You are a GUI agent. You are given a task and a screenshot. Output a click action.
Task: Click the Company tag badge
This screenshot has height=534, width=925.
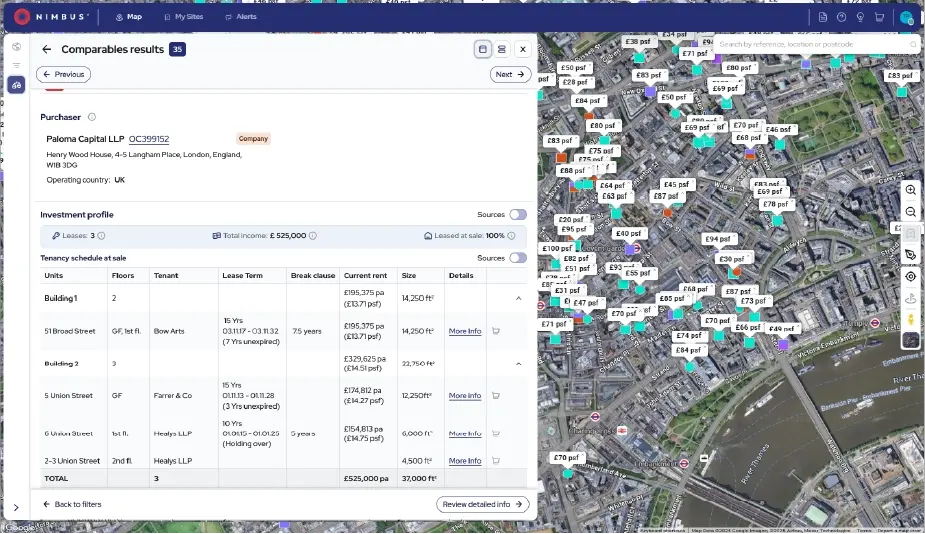point(254,139)
